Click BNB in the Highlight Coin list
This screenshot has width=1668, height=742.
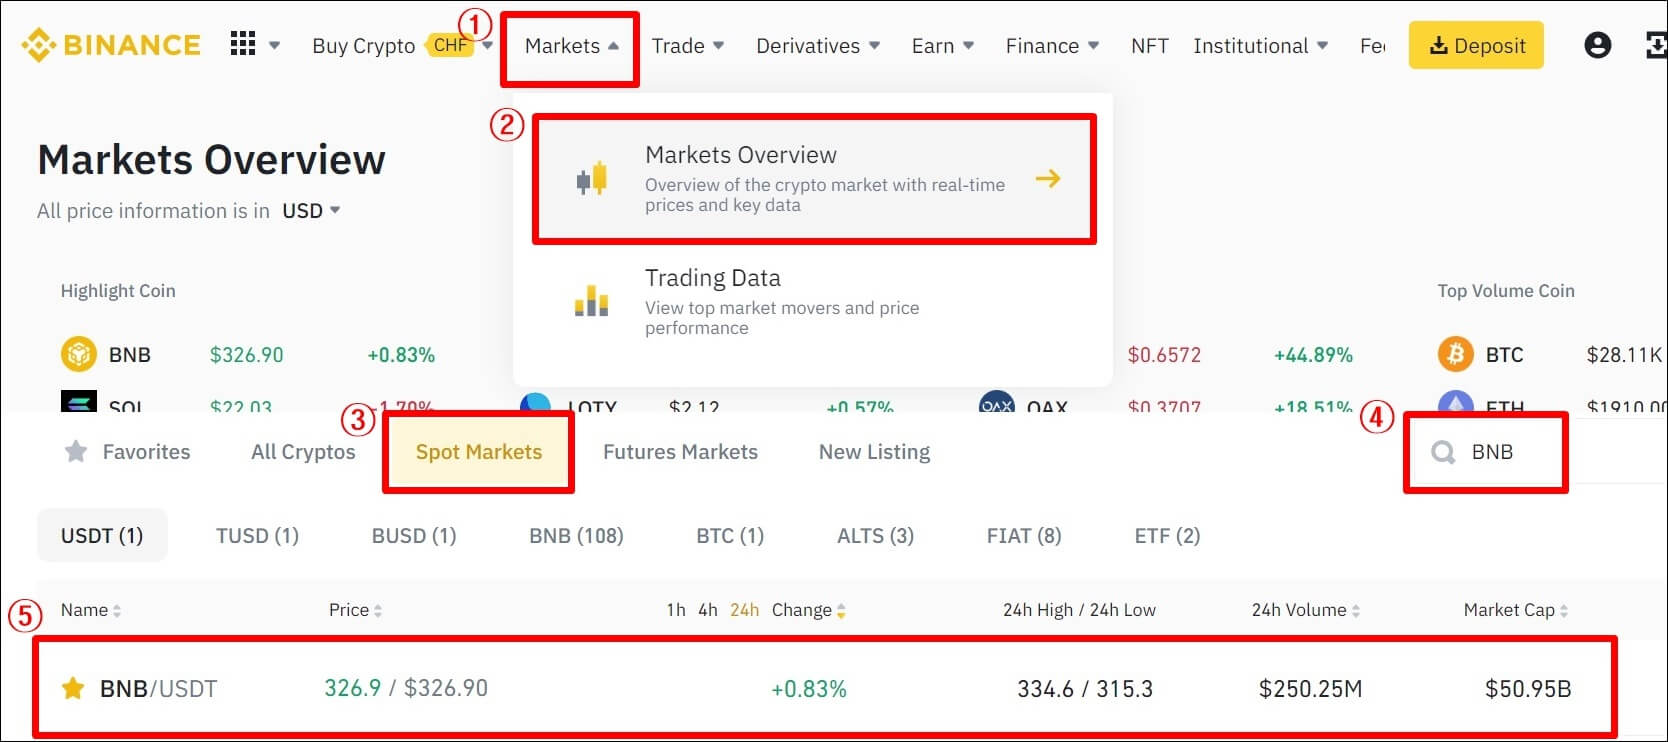tap(130, 355)
